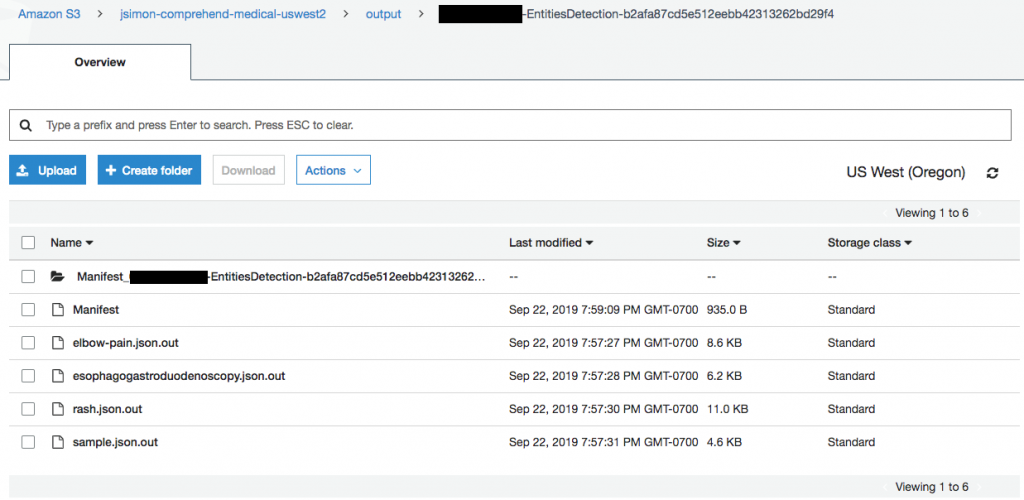Sort by the Storage class column header

(869, 243)
